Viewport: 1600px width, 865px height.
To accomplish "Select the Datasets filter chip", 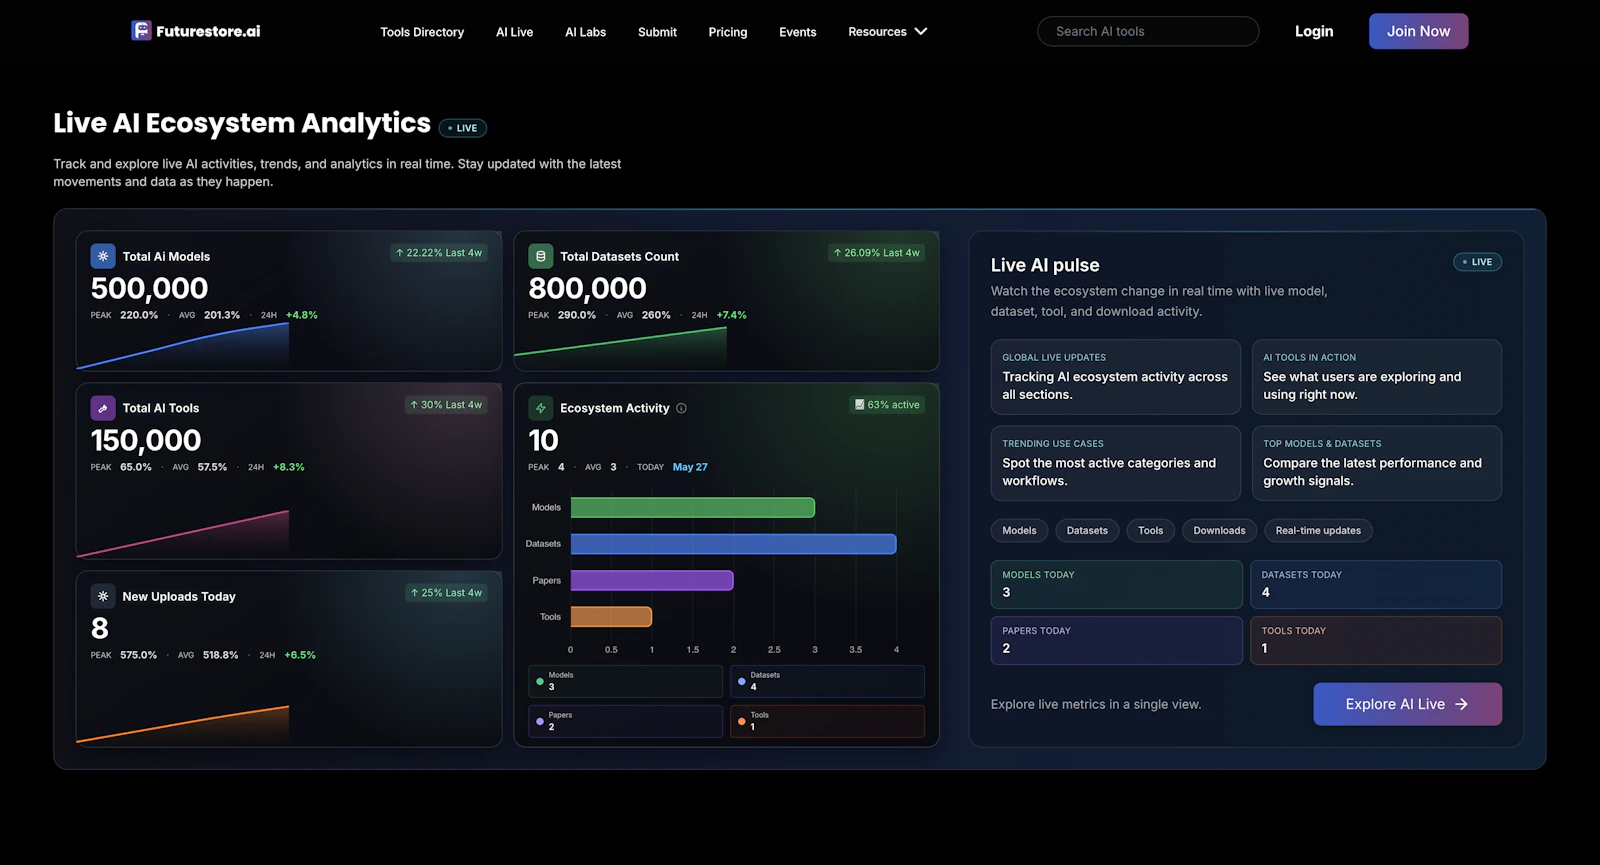I will click(x=1087, y=531).
